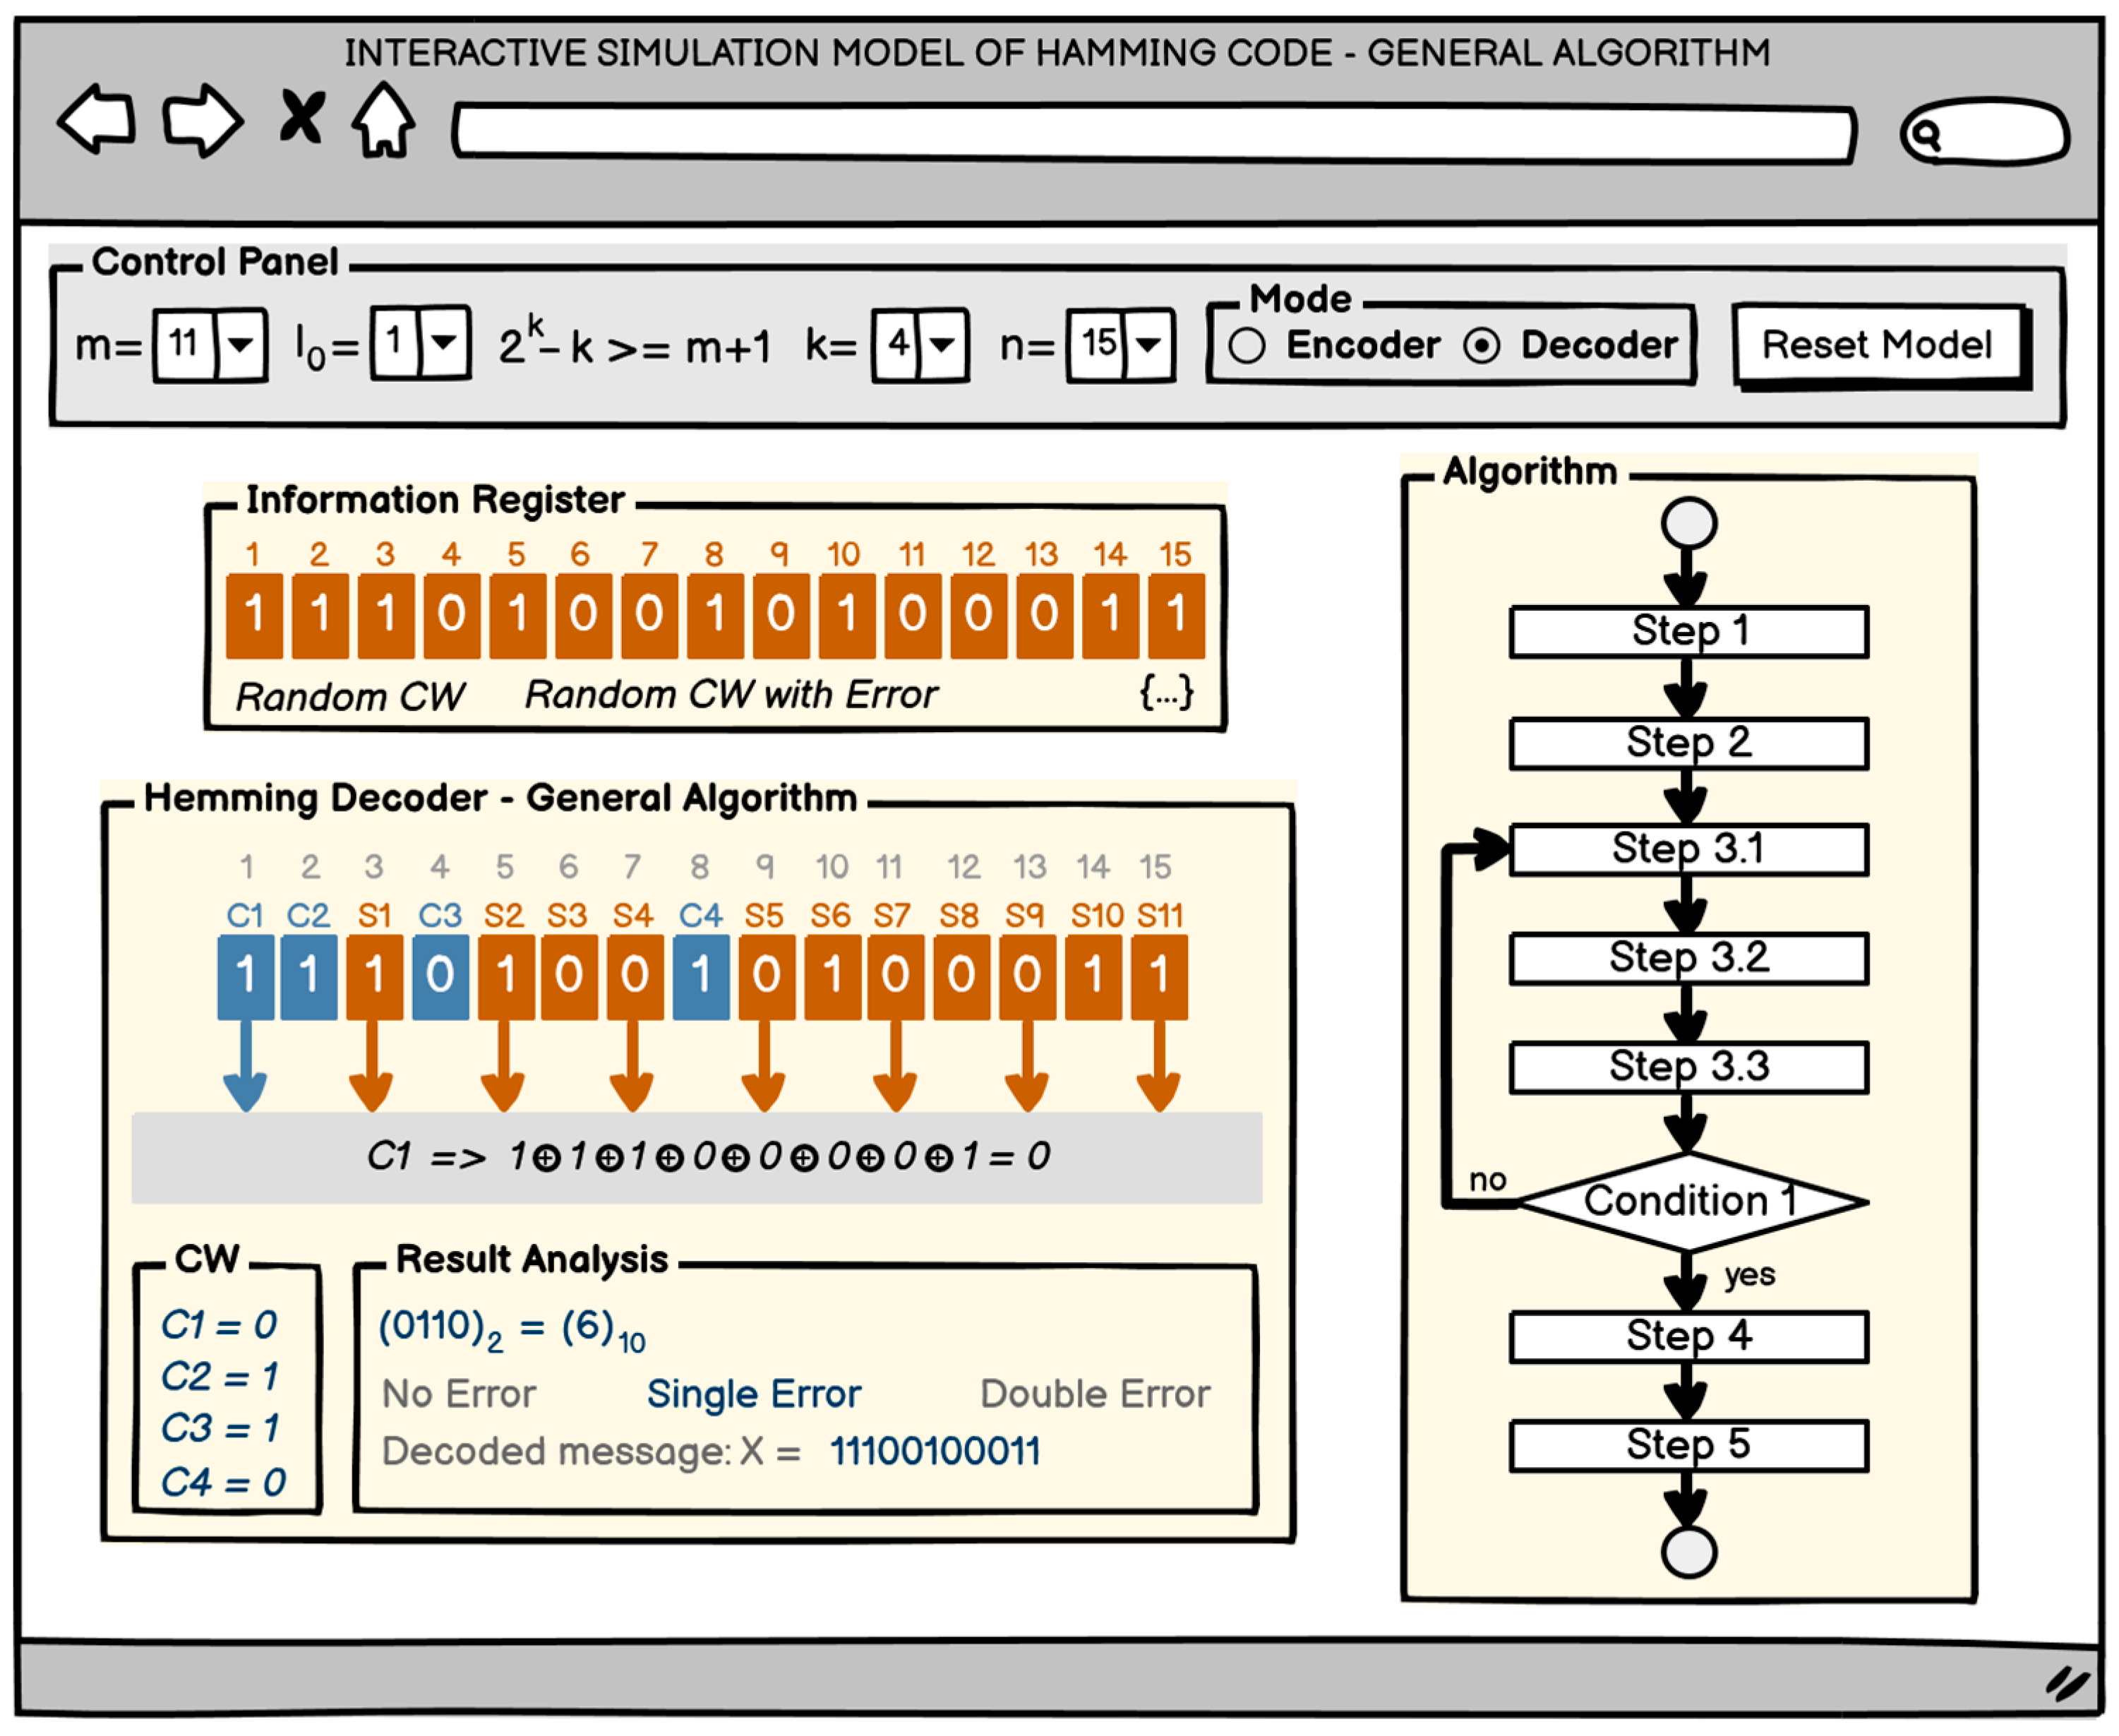Open the m= value dropdown
This screenshot has height=1736, width=2119.
[240, 345]
